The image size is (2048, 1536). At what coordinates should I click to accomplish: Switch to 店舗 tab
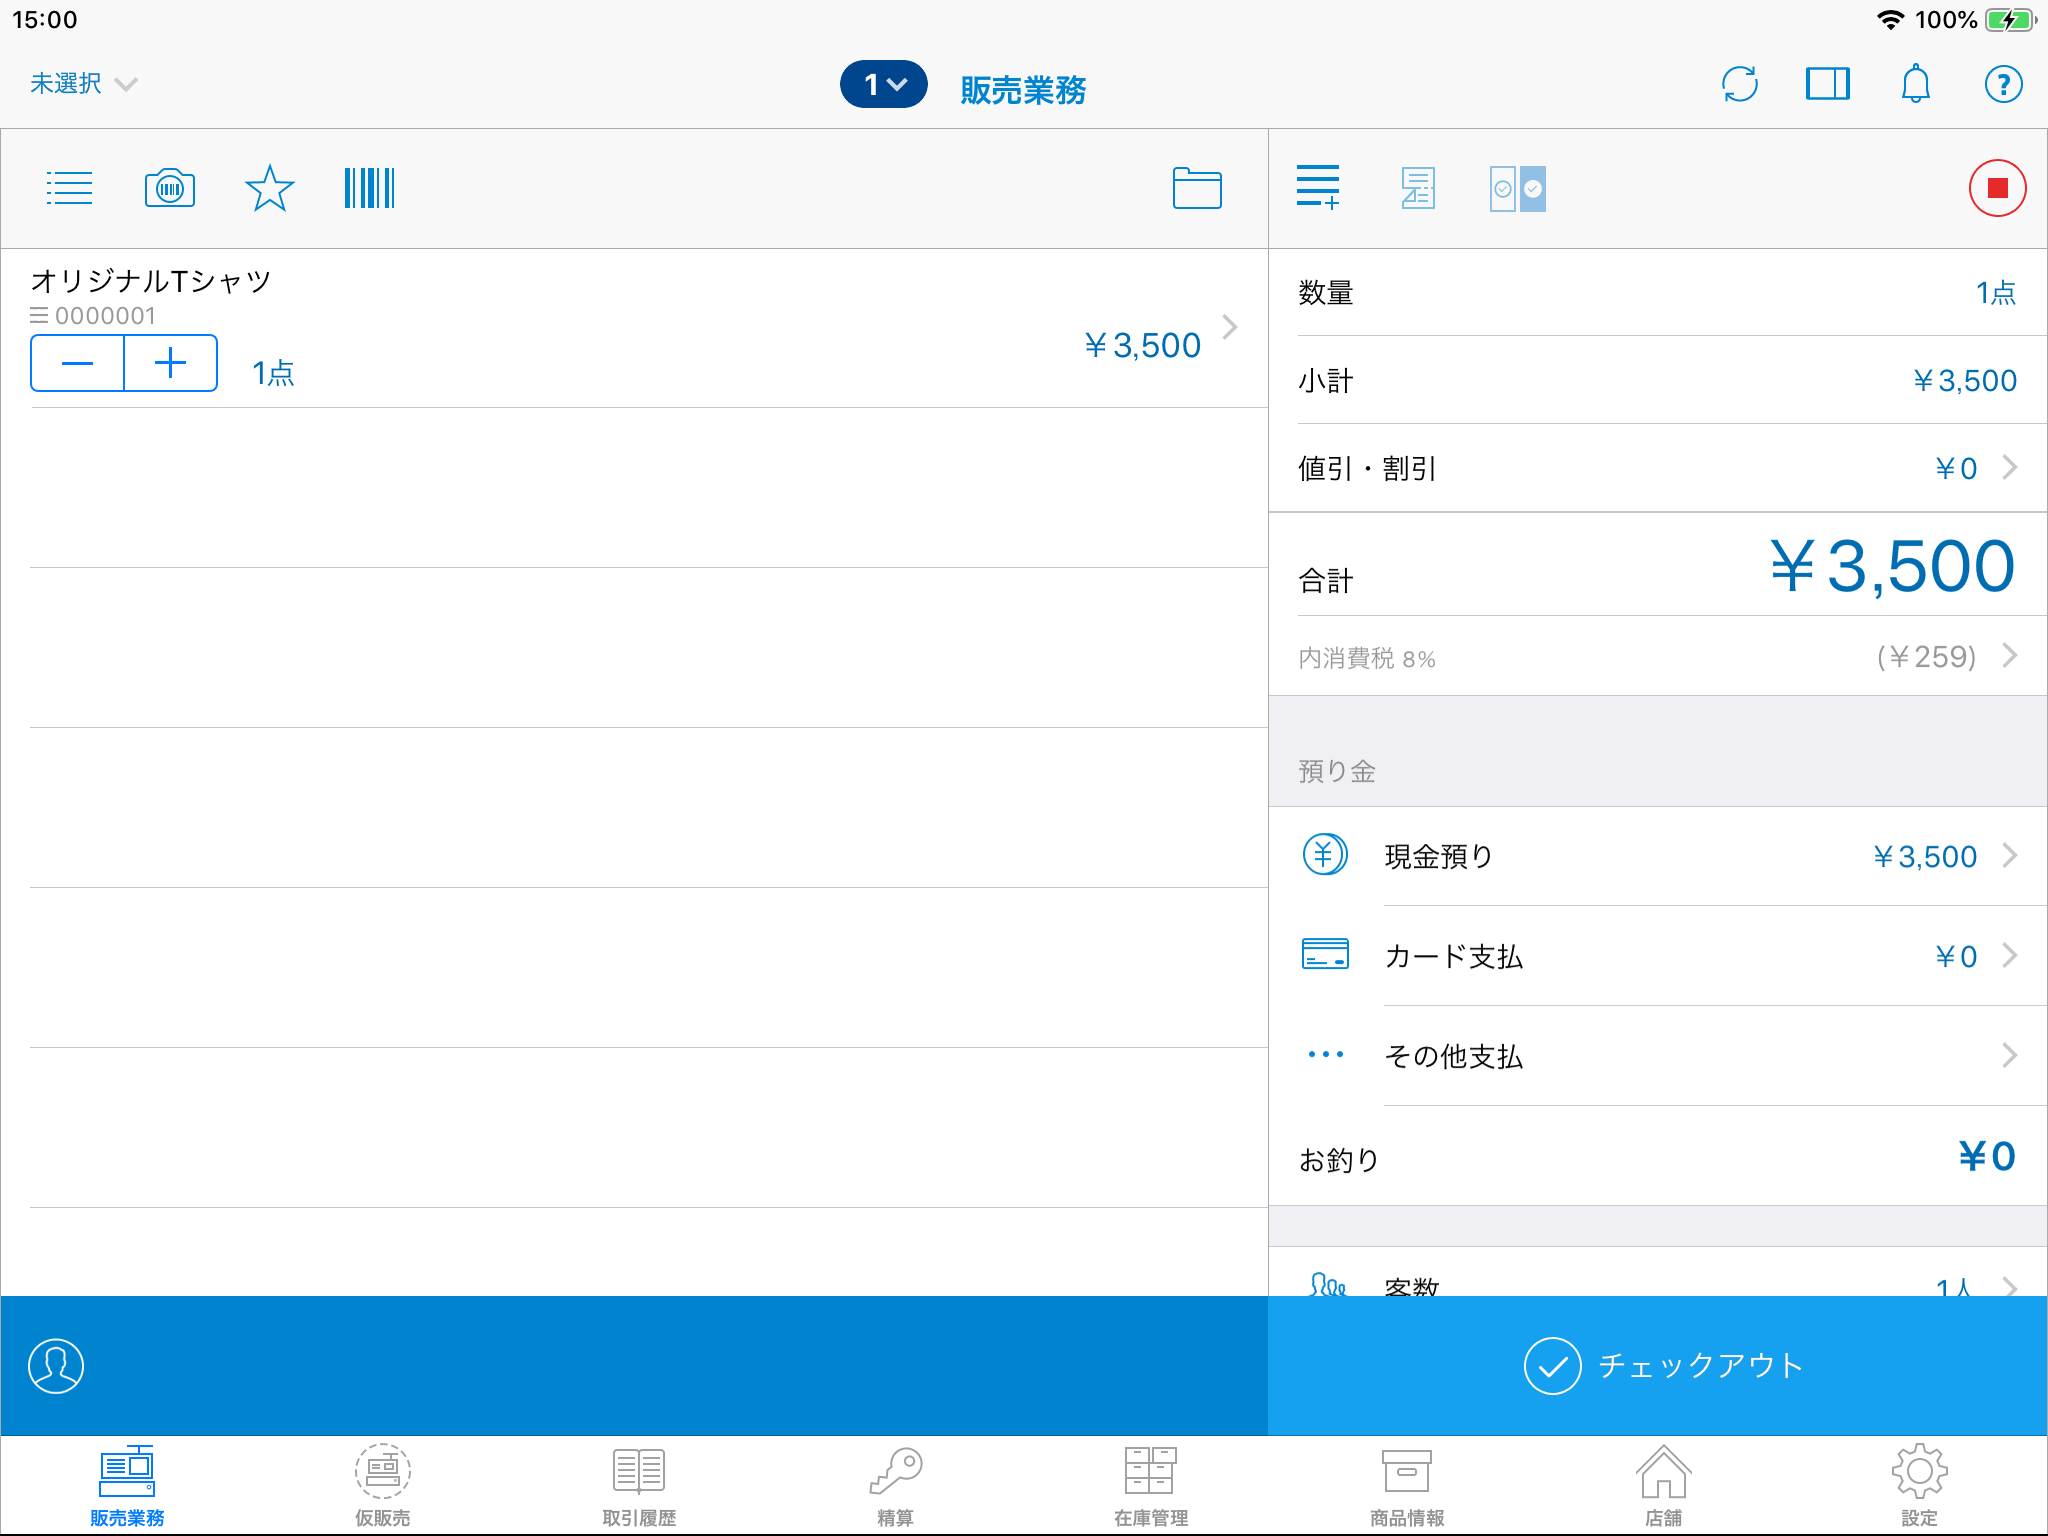point(1663,1486)
